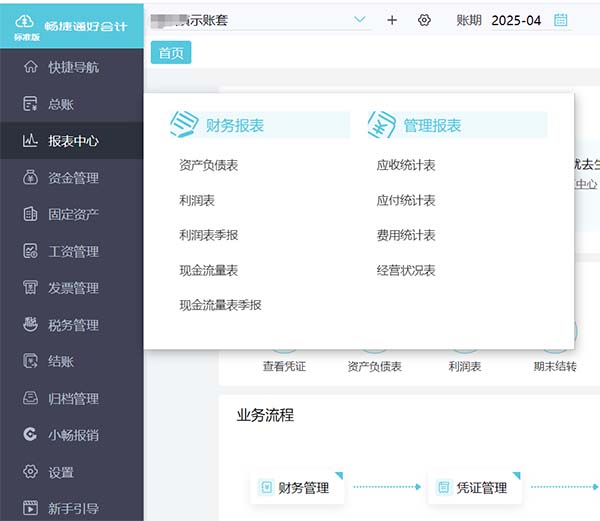Expand the 凭证管理 corner triangle
The height and width of the screenshot is (521, 600).
coord(517,475)
